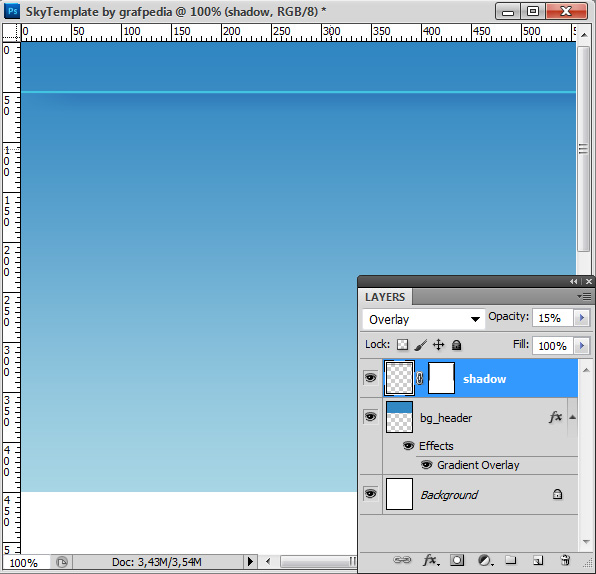Click the canvas scroll up arrow

point(583,35)
